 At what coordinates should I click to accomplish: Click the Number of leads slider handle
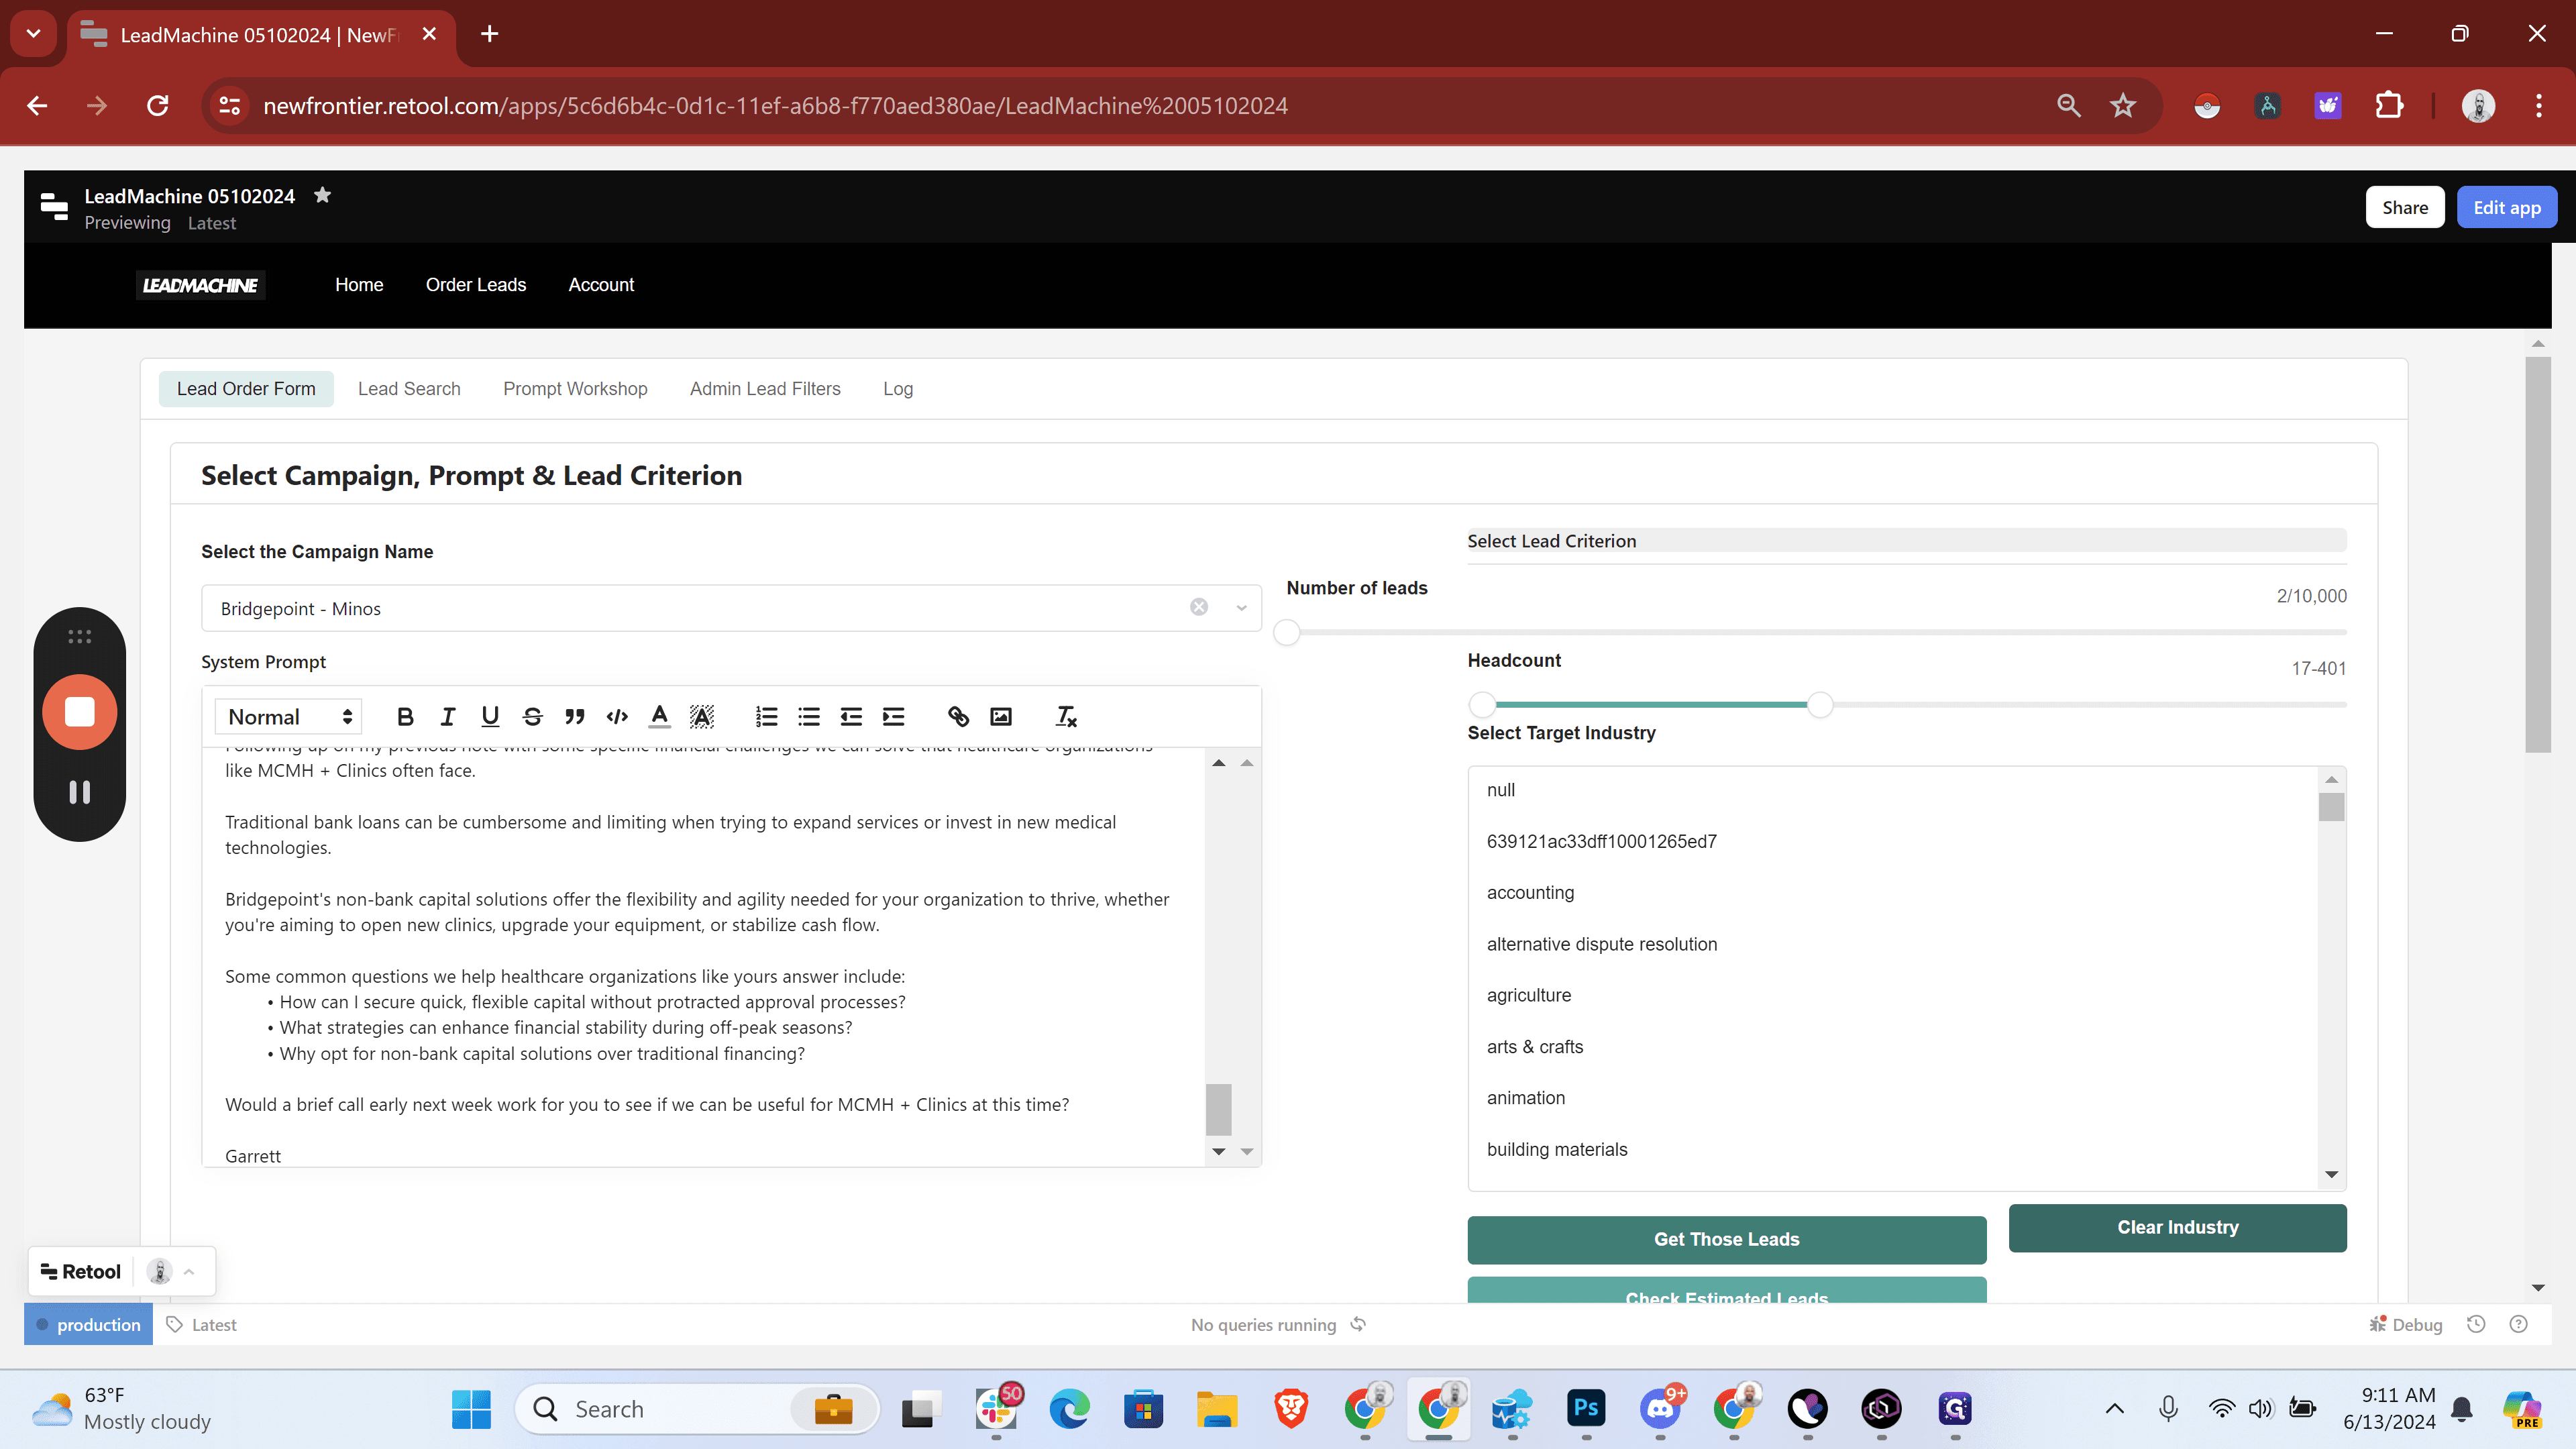pos(1286,632)
